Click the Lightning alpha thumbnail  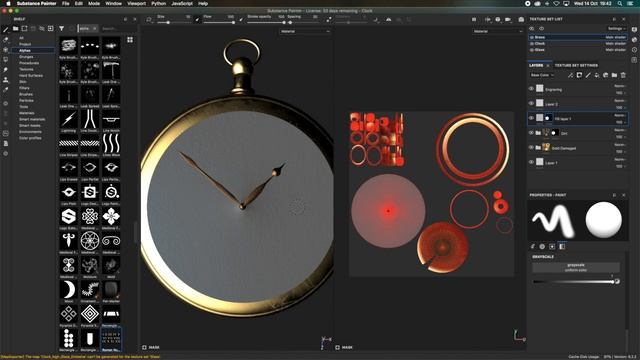[69, 119]
